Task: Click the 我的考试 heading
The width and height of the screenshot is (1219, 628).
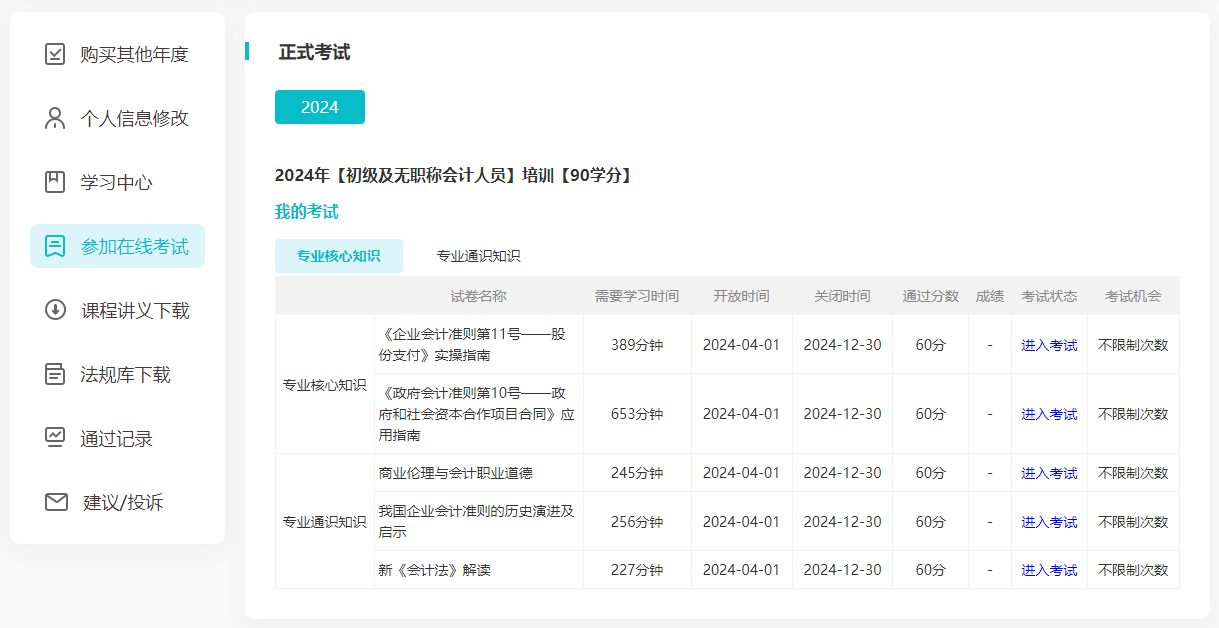Action: [x=307, y=211]
